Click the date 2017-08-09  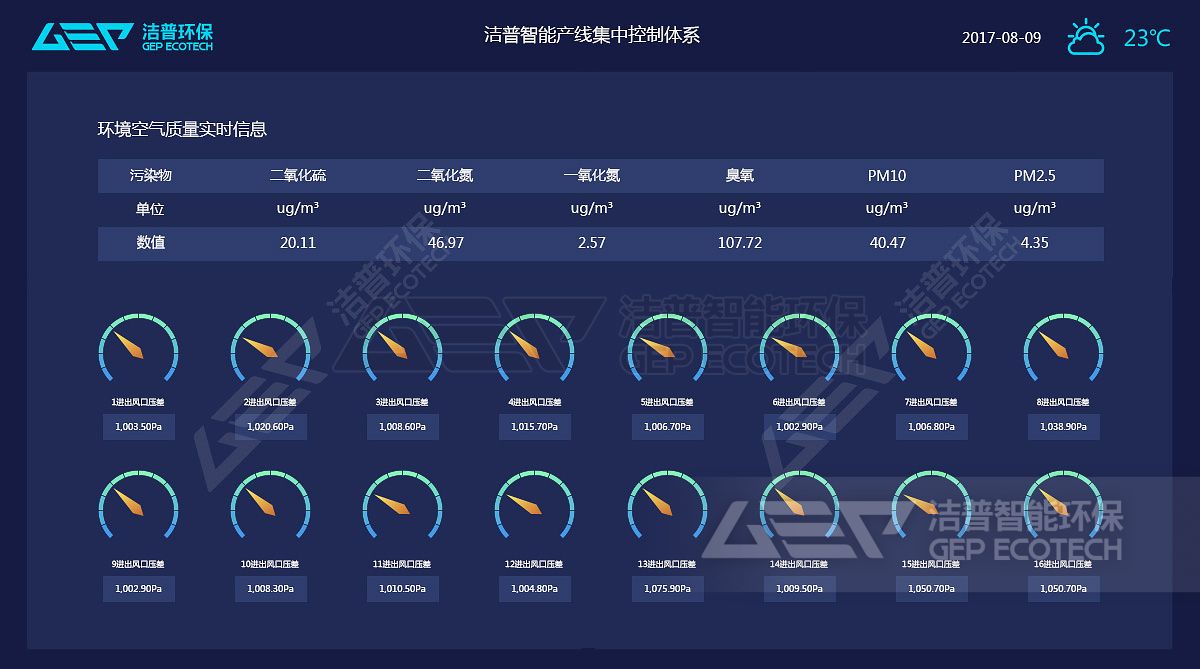click(x=1001, y=38)
